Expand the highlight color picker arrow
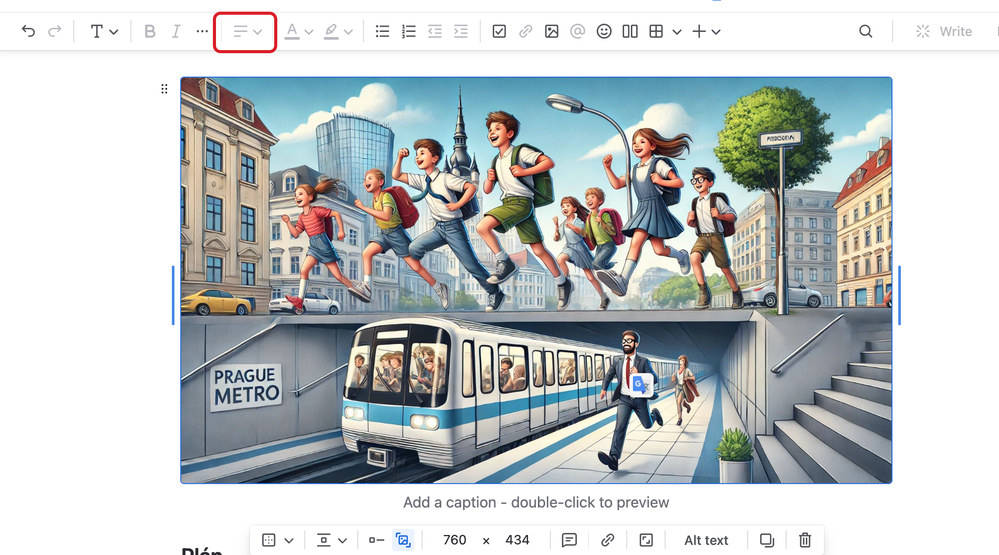 [x=349, y=32]
